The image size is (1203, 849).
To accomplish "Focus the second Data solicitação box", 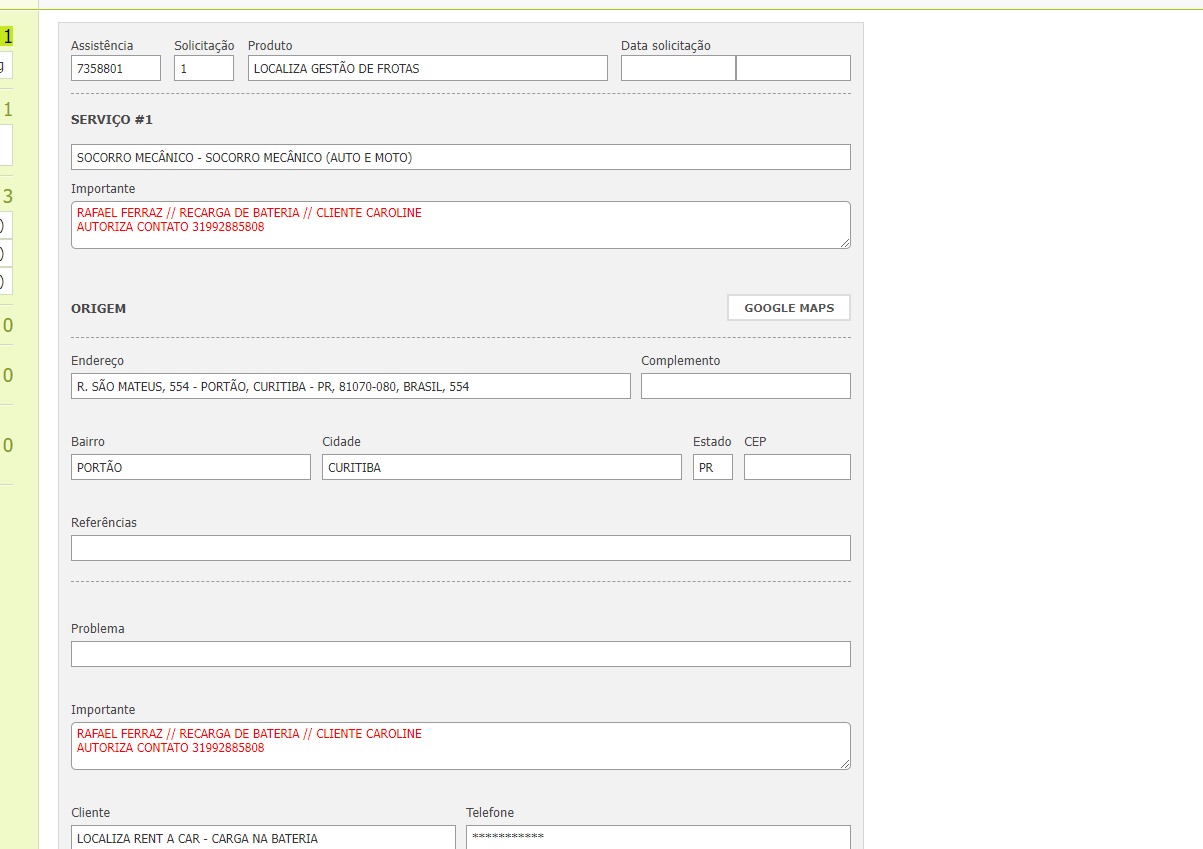I will coord(793,68).
